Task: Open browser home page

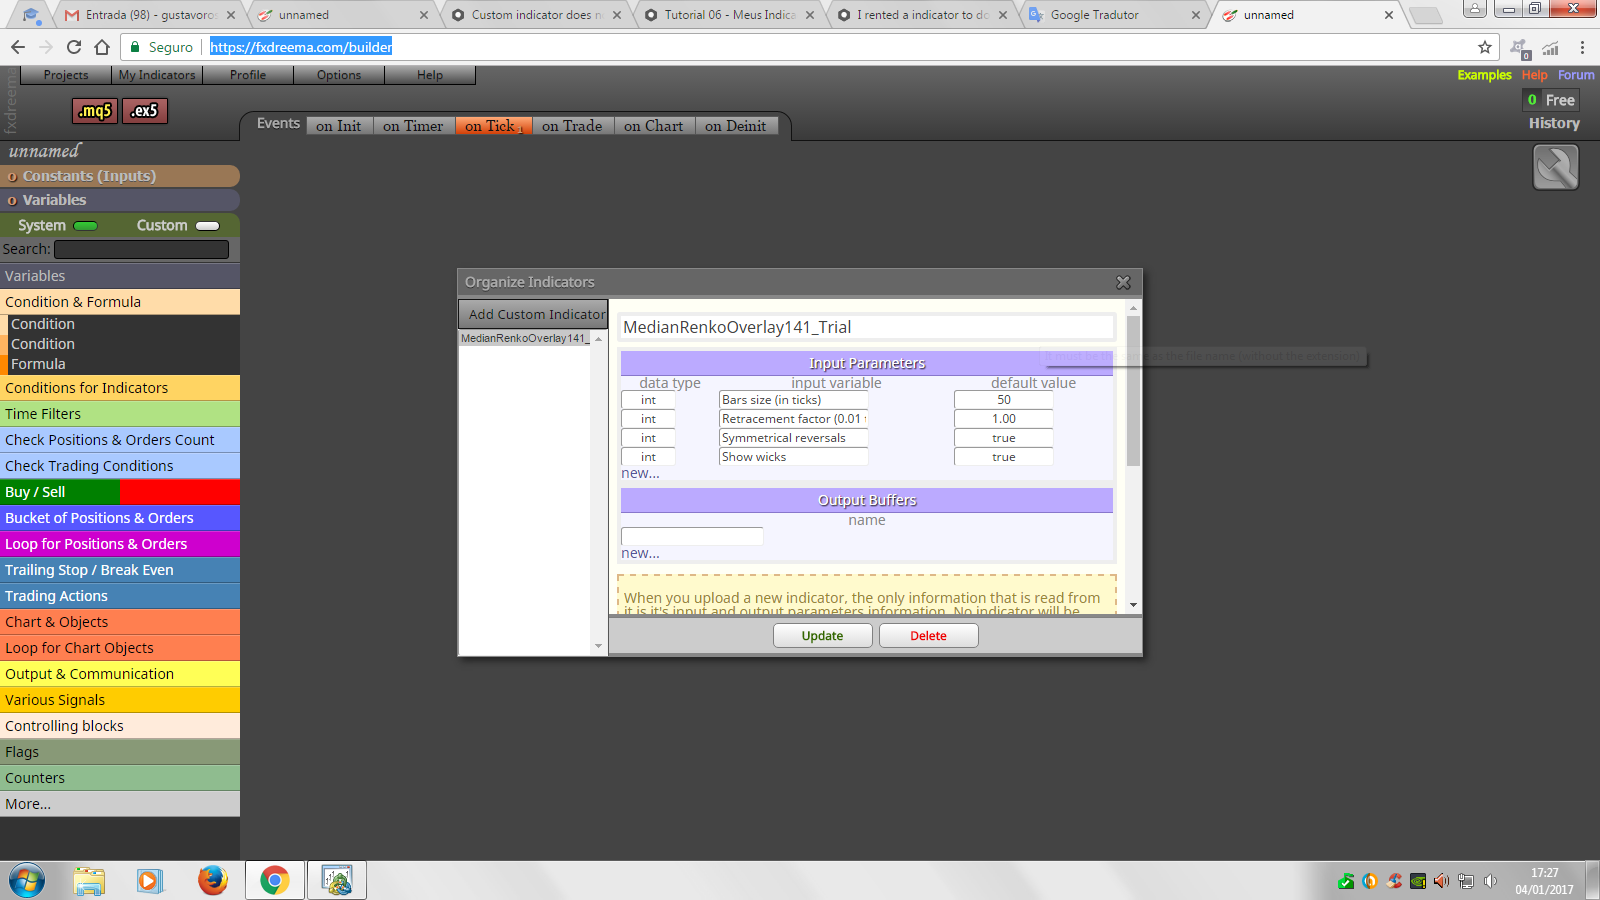Action: [102, 47]
